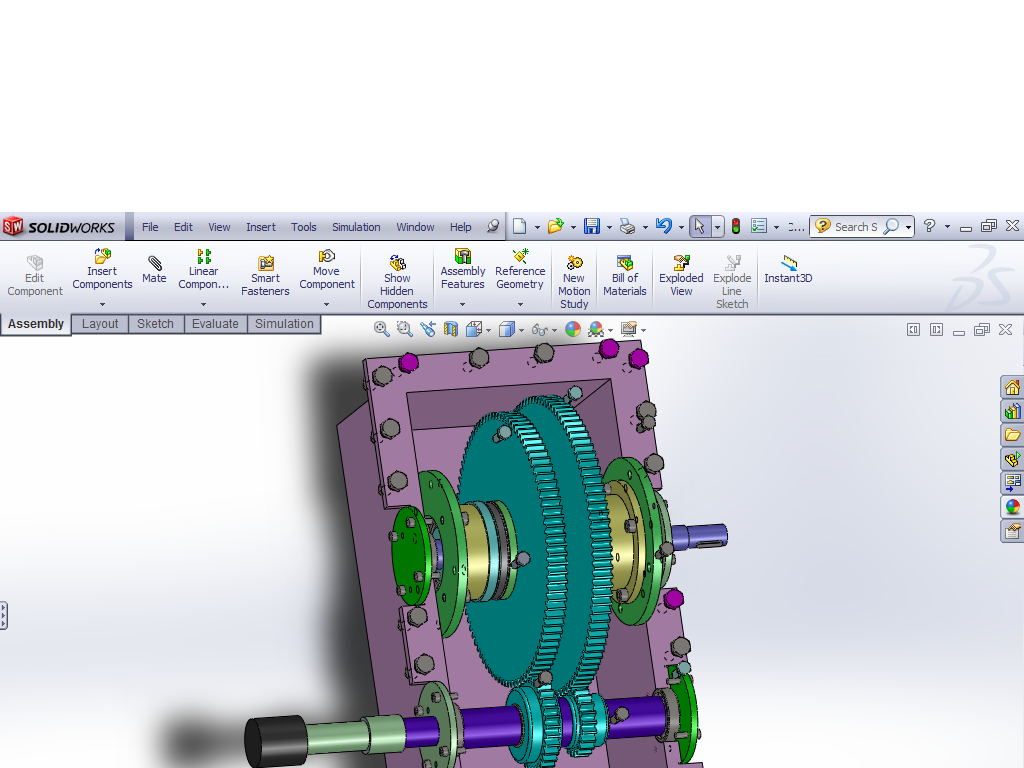Image resolution: width=1024 pixels, height=768 pixels.
Task: Click the Reference Geometry icon
Action: tap(520, 255)
